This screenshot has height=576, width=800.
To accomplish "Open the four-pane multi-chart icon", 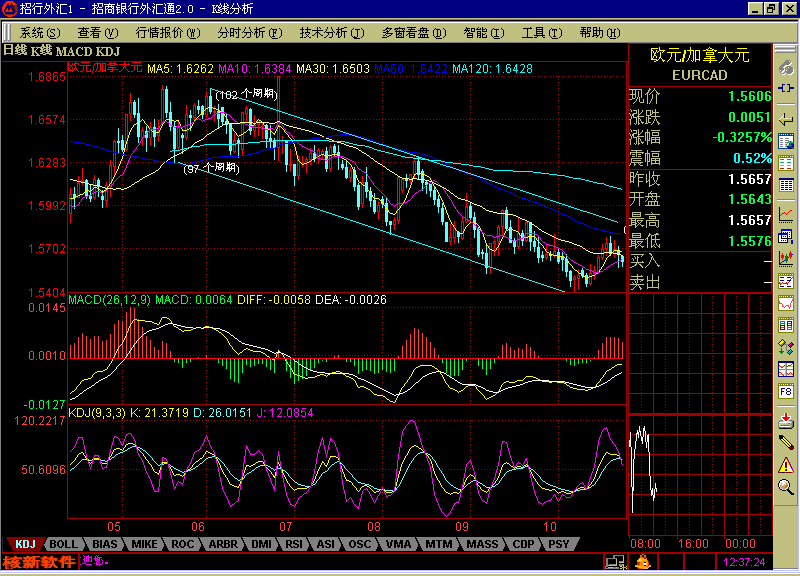I will pyautogui.click(x=786, y=369).
